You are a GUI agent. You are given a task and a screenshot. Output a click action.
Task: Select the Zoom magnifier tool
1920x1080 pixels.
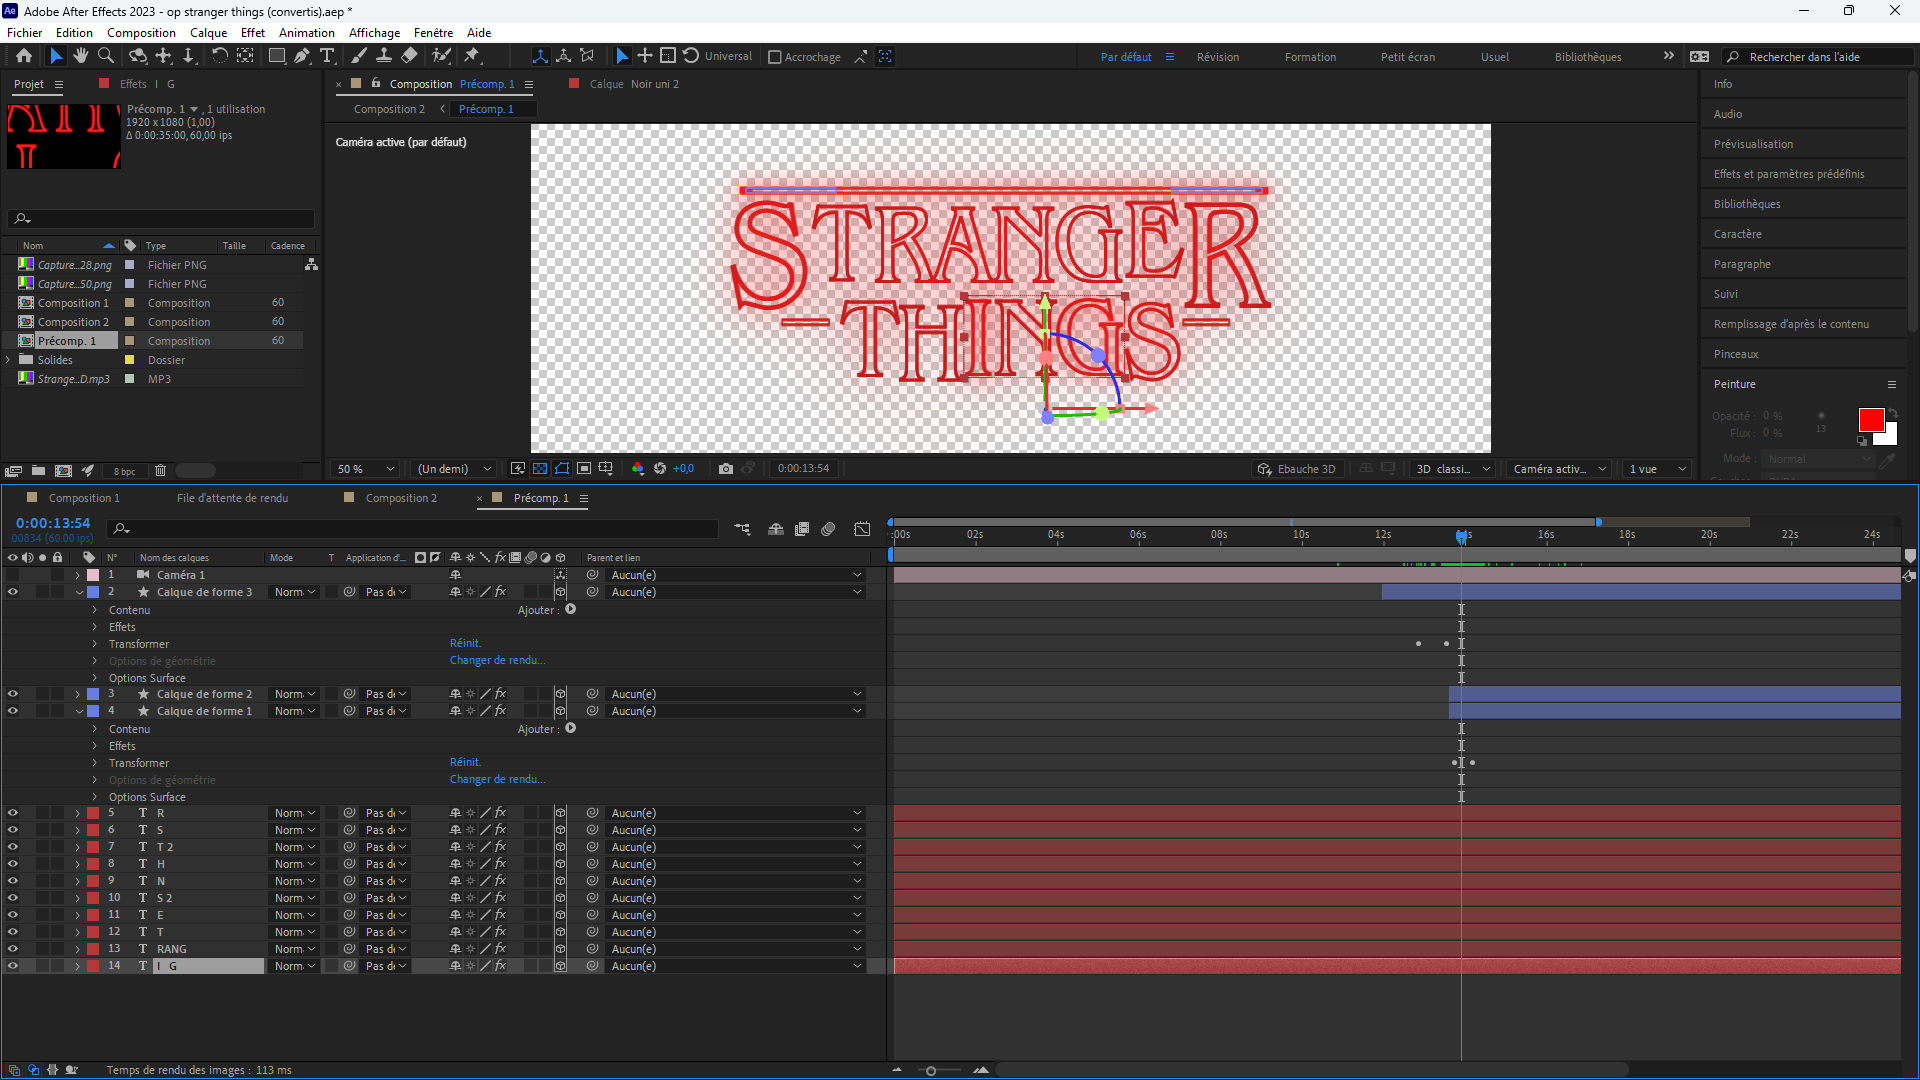pos(106,56)
